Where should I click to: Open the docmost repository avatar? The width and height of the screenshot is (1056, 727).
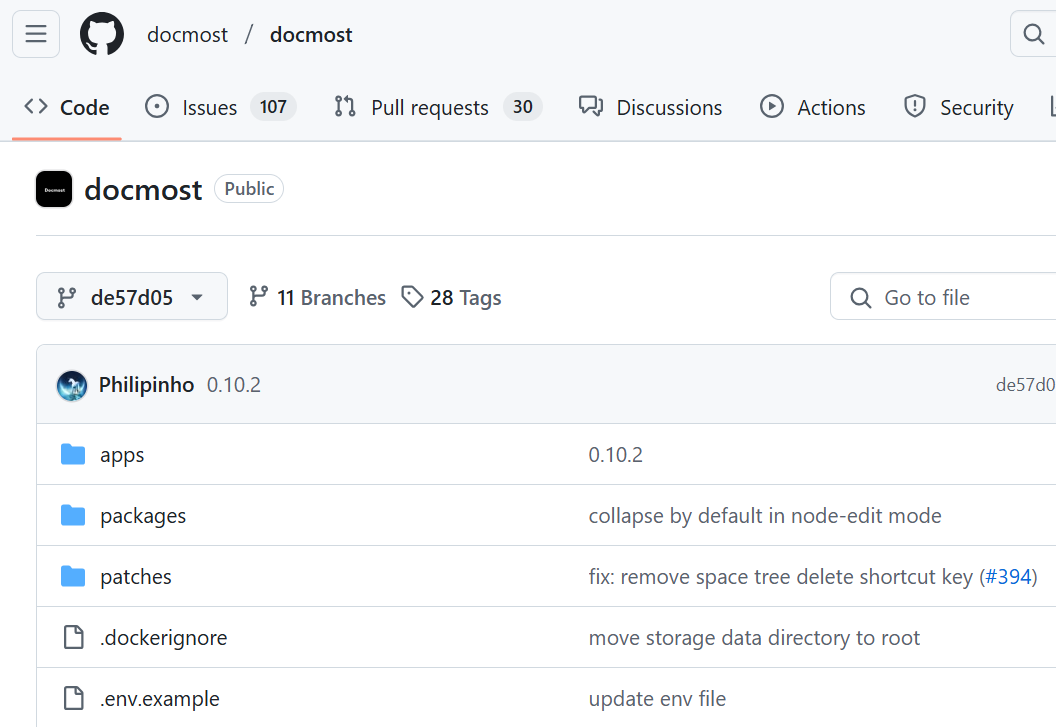click(x=53, y=189)
